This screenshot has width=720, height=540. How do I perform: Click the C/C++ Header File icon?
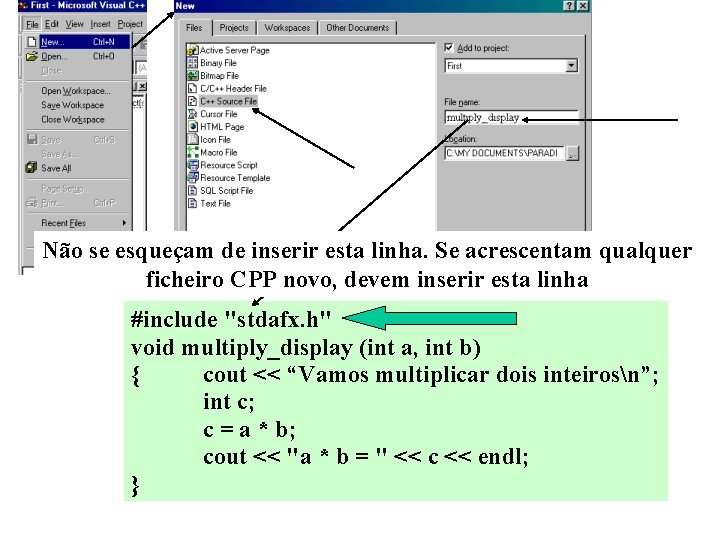193,89
